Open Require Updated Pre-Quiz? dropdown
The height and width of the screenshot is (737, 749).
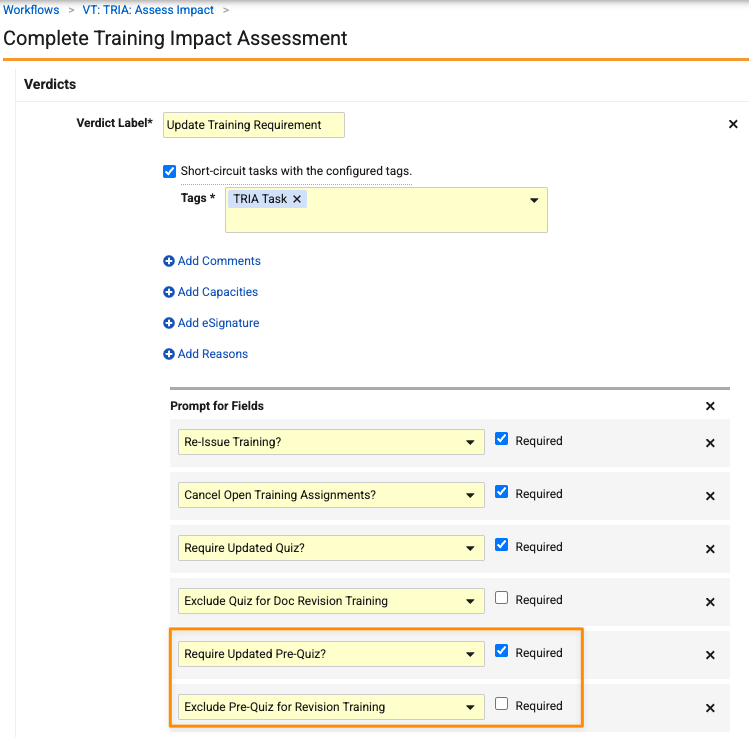click(x=470, y=654)
